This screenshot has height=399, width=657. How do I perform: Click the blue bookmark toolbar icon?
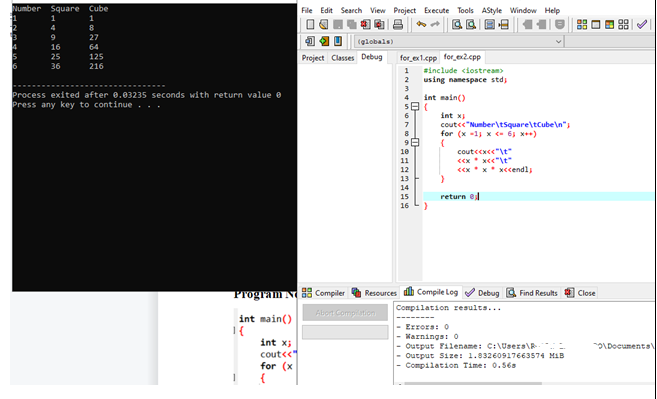338,41
